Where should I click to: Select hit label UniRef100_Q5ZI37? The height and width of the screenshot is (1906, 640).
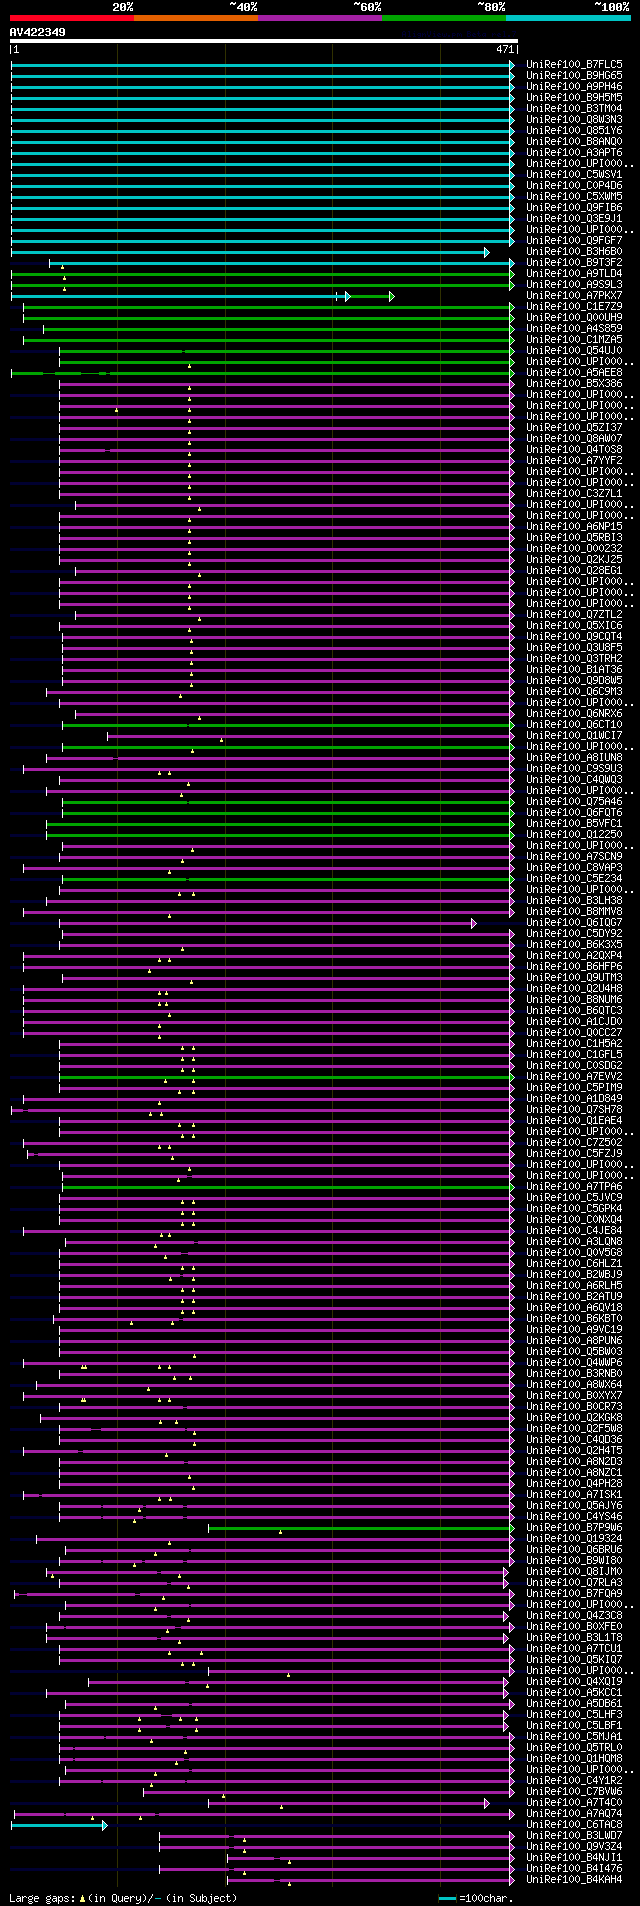pyautogui.click(x=574, y=428)
